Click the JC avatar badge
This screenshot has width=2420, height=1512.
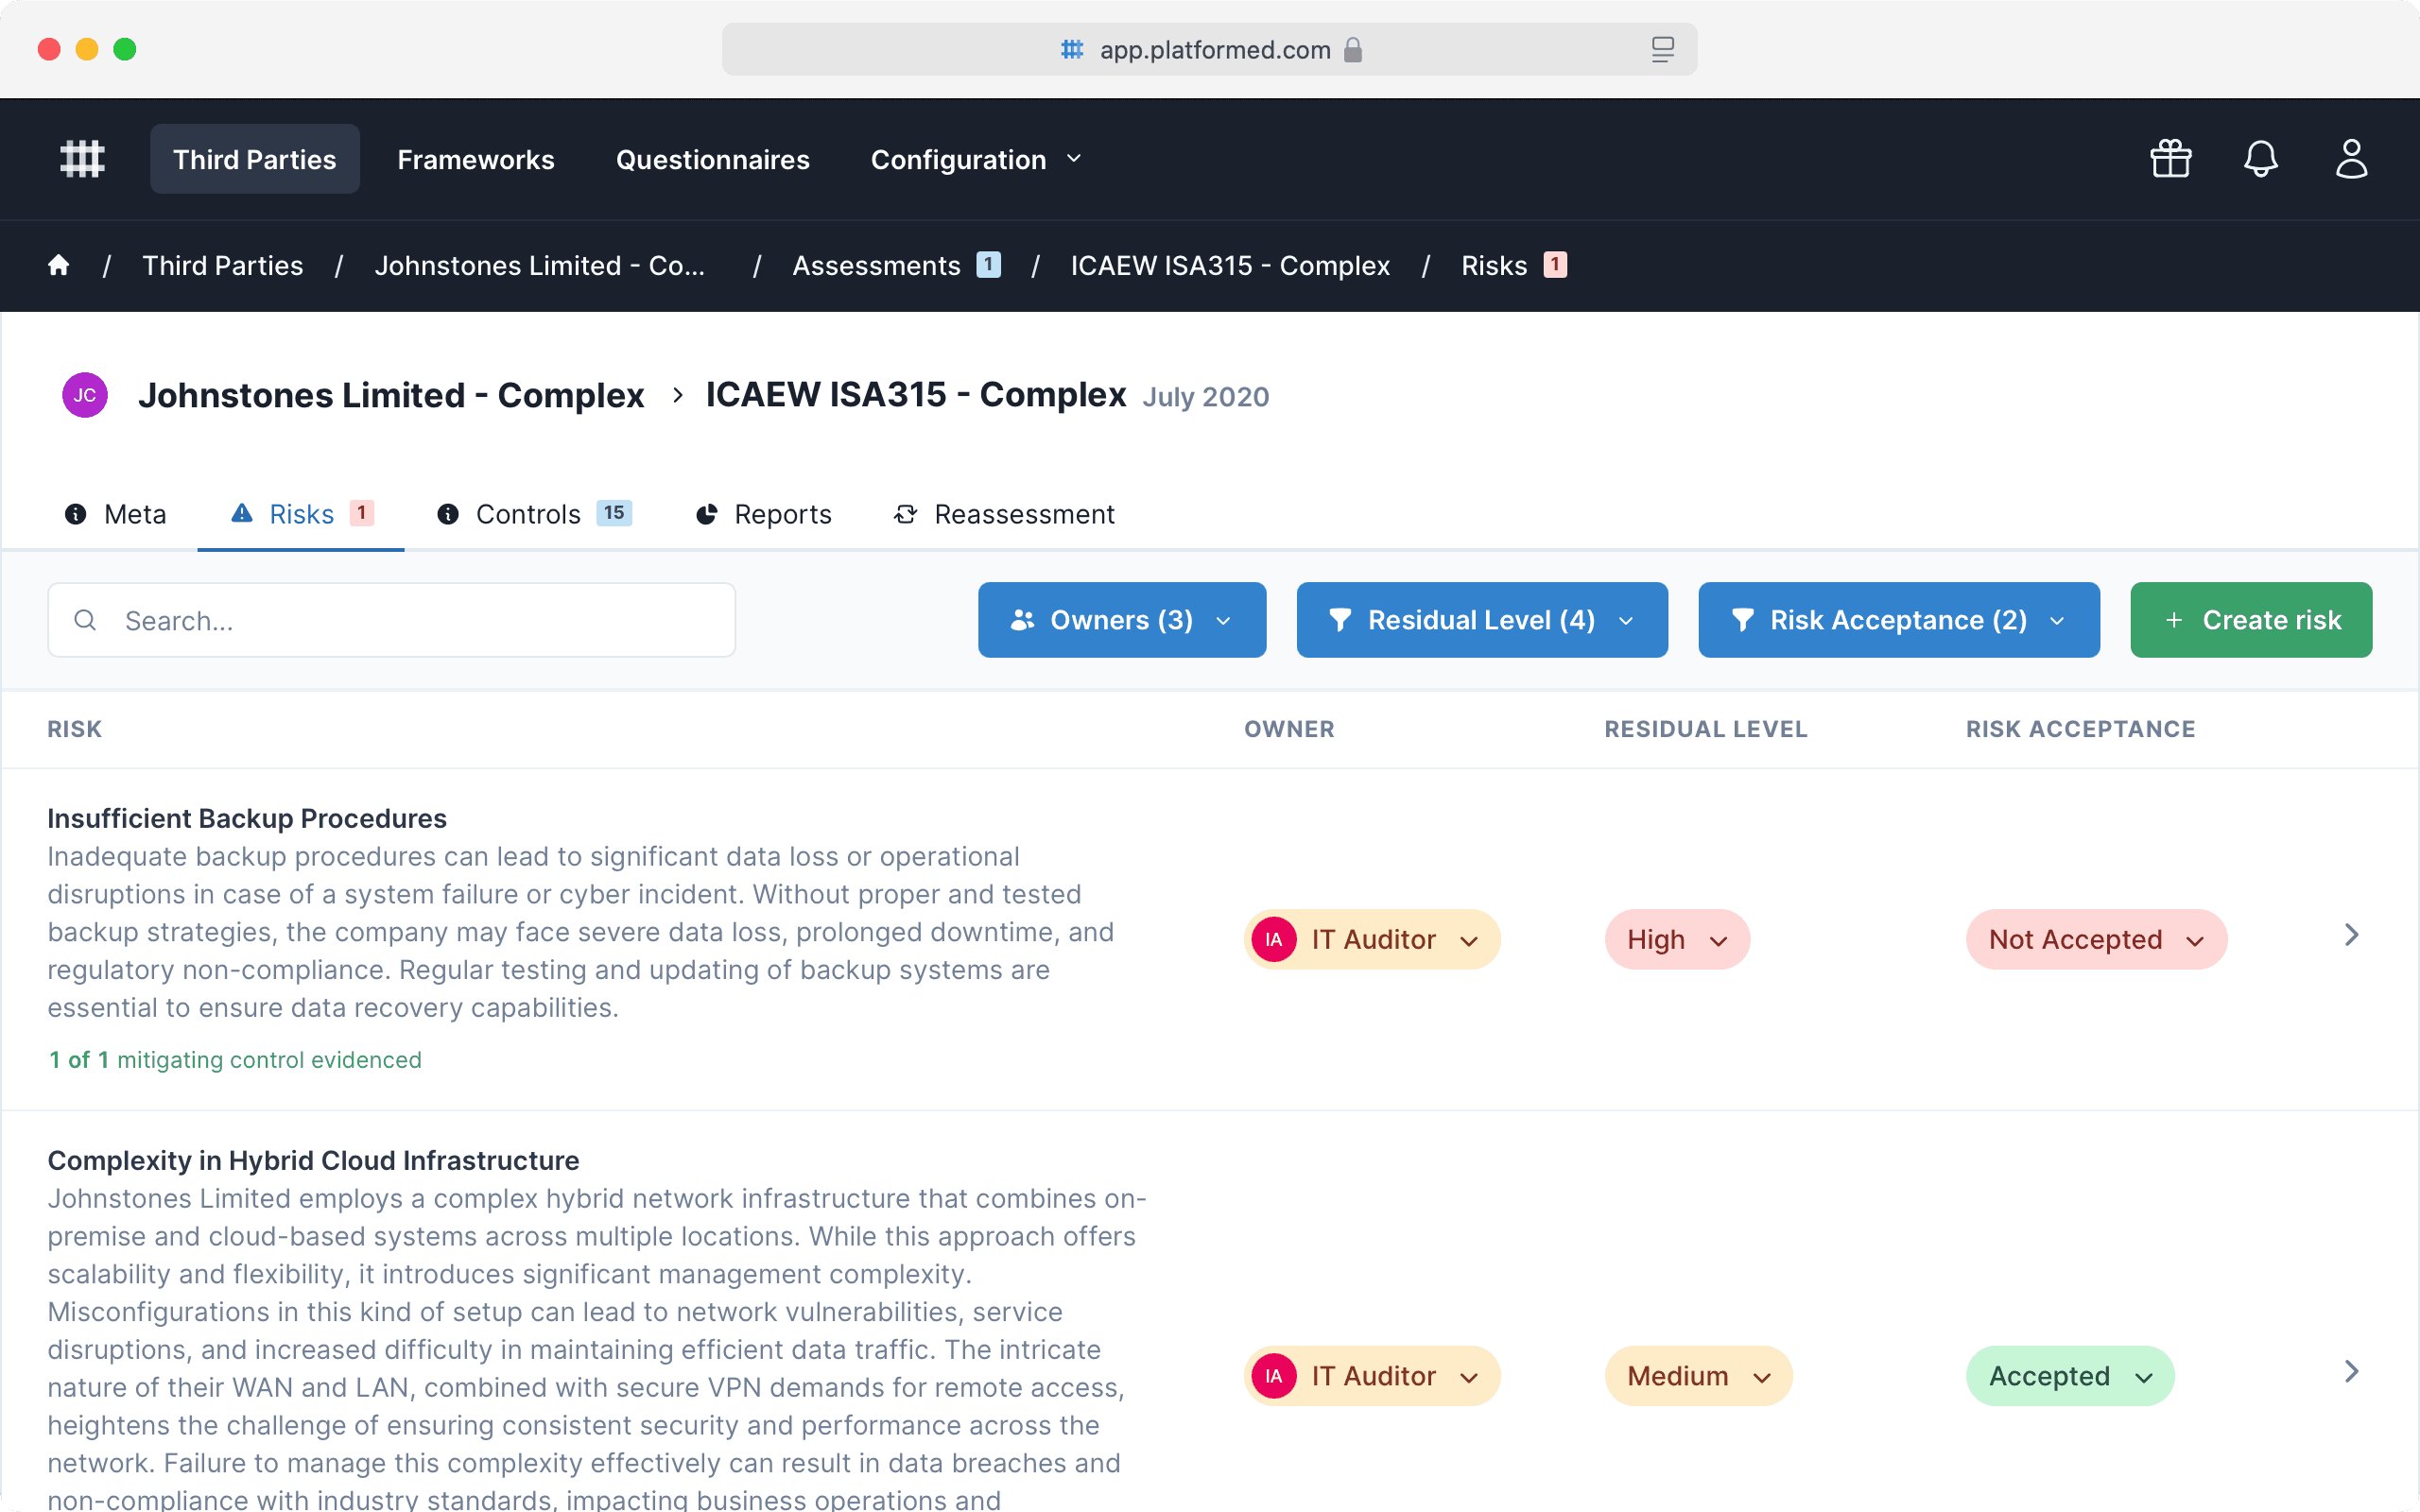click(x=85, y=395)
